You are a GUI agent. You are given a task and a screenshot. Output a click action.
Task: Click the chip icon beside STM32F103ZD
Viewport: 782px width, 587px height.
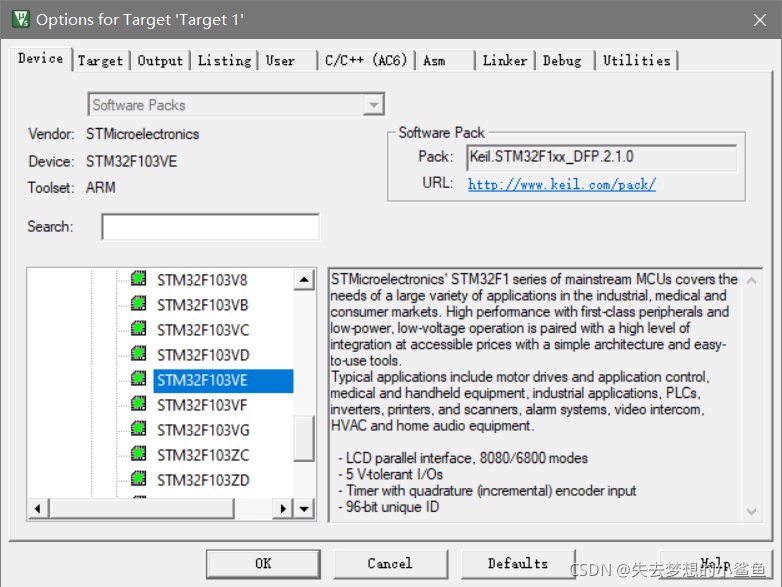click(139, 479)
